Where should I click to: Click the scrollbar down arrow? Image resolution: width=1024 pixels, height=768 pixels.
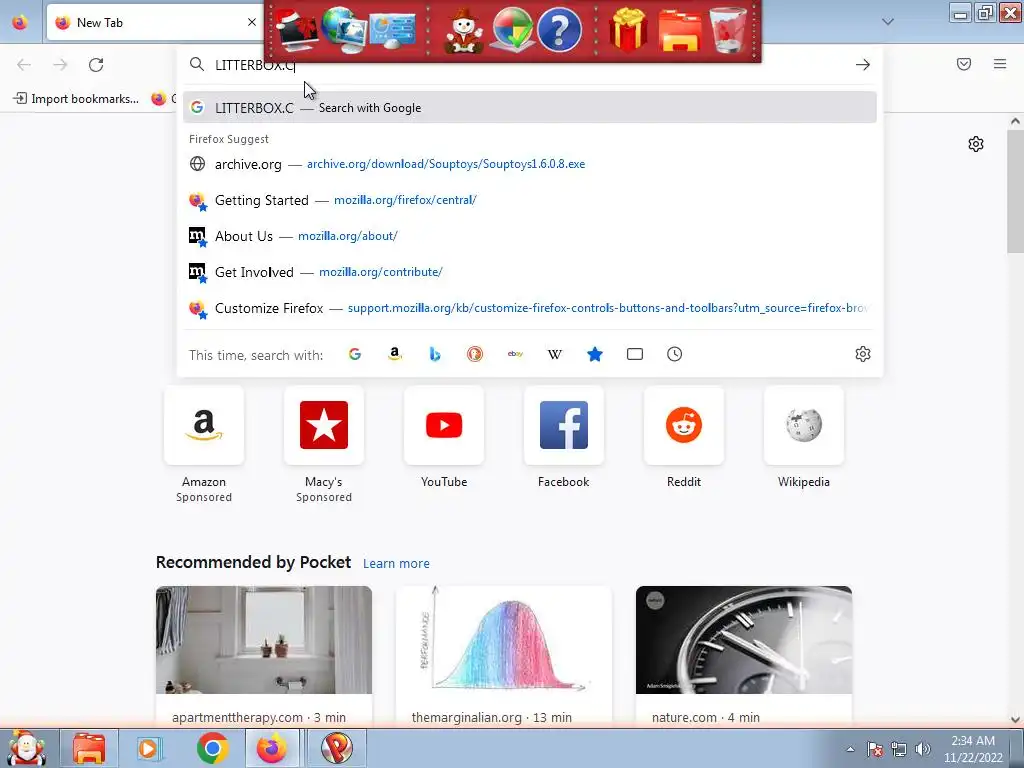[1015, 719]
